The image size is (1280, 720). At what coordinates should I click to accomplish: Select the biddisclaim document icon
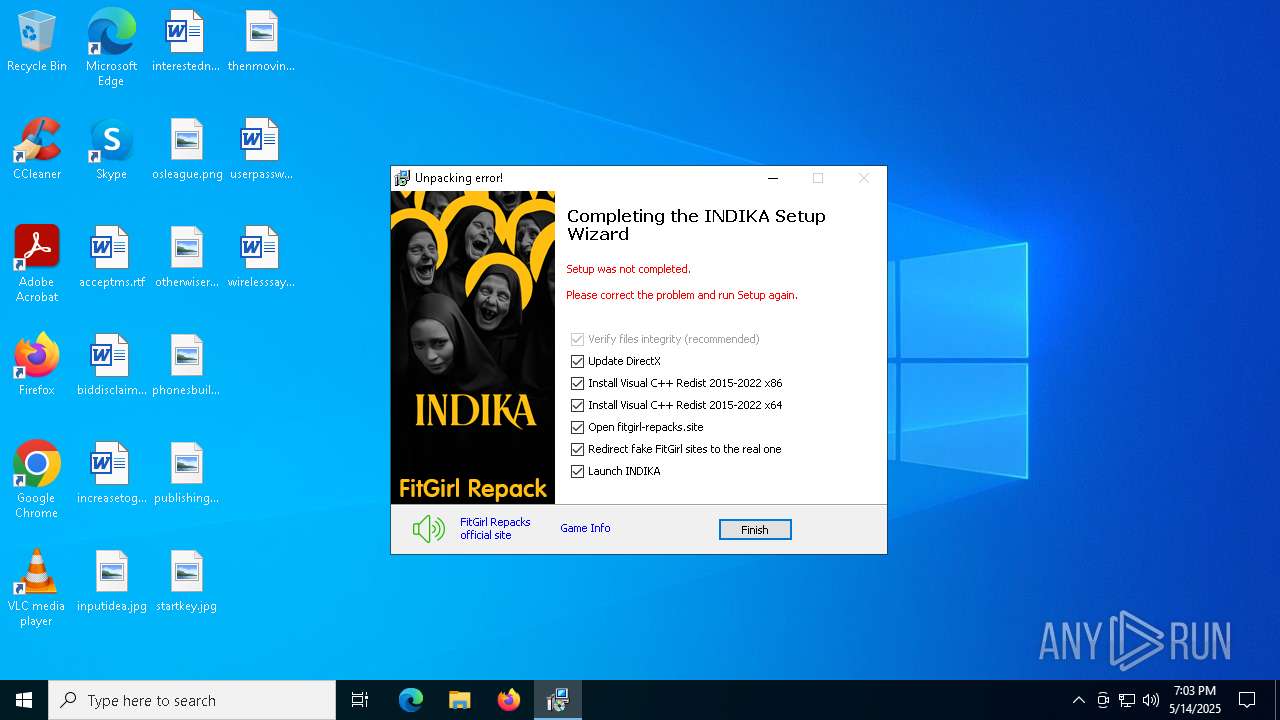coord(111,365)
